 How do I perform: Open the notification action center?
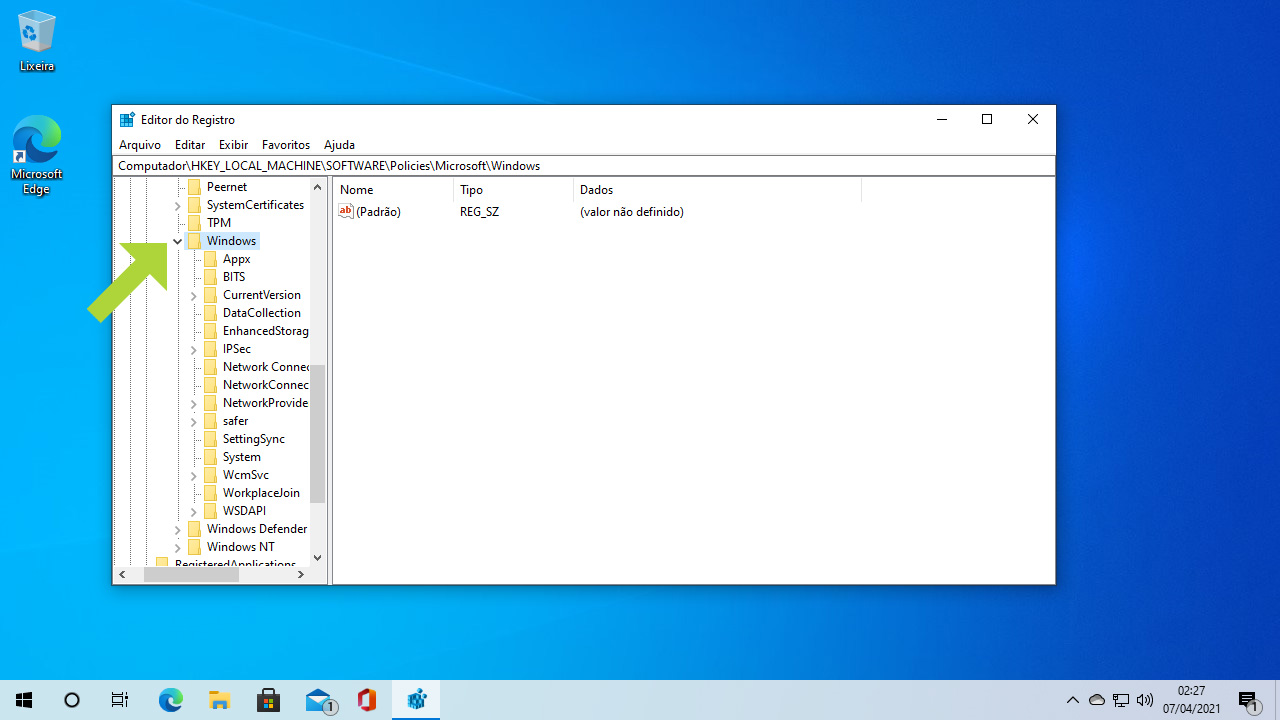pos(1248,700)
